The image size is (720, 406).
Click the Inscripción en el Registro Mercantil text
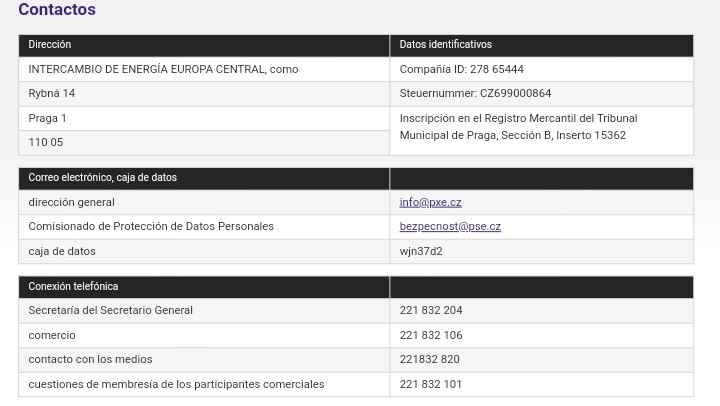tap(518, 127)
